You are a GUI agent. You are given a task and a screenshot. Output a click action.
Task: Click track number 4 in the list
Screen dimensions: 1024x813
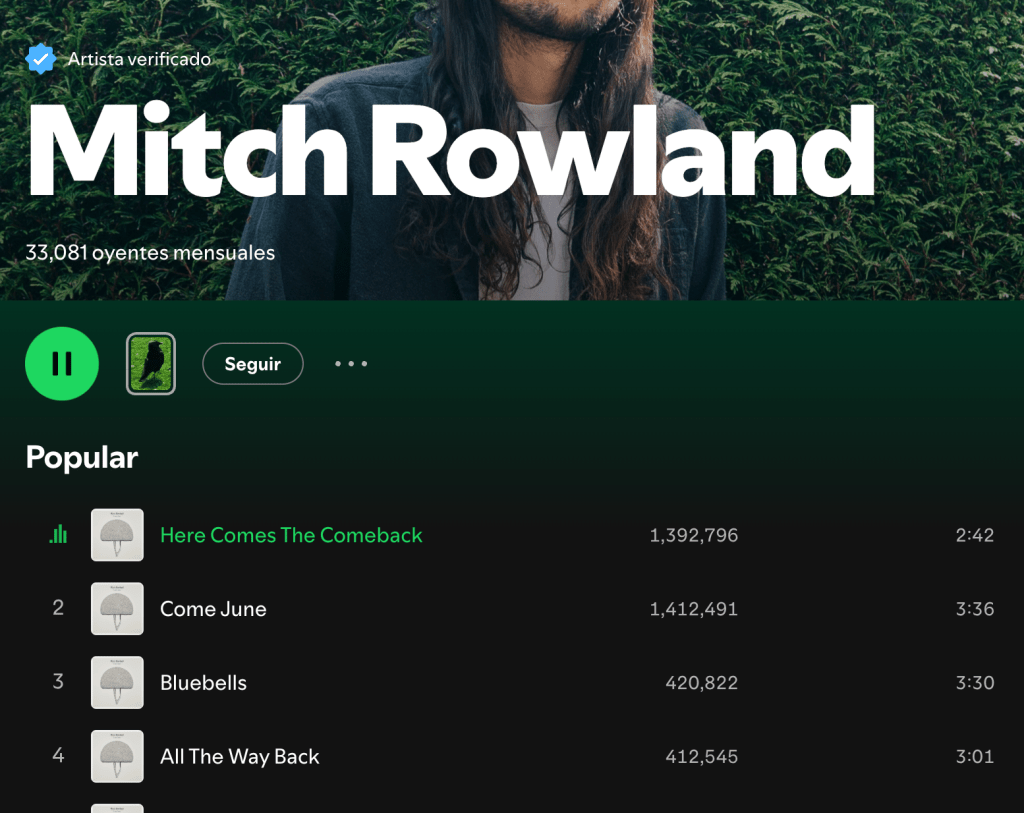(x=58, y=756)
